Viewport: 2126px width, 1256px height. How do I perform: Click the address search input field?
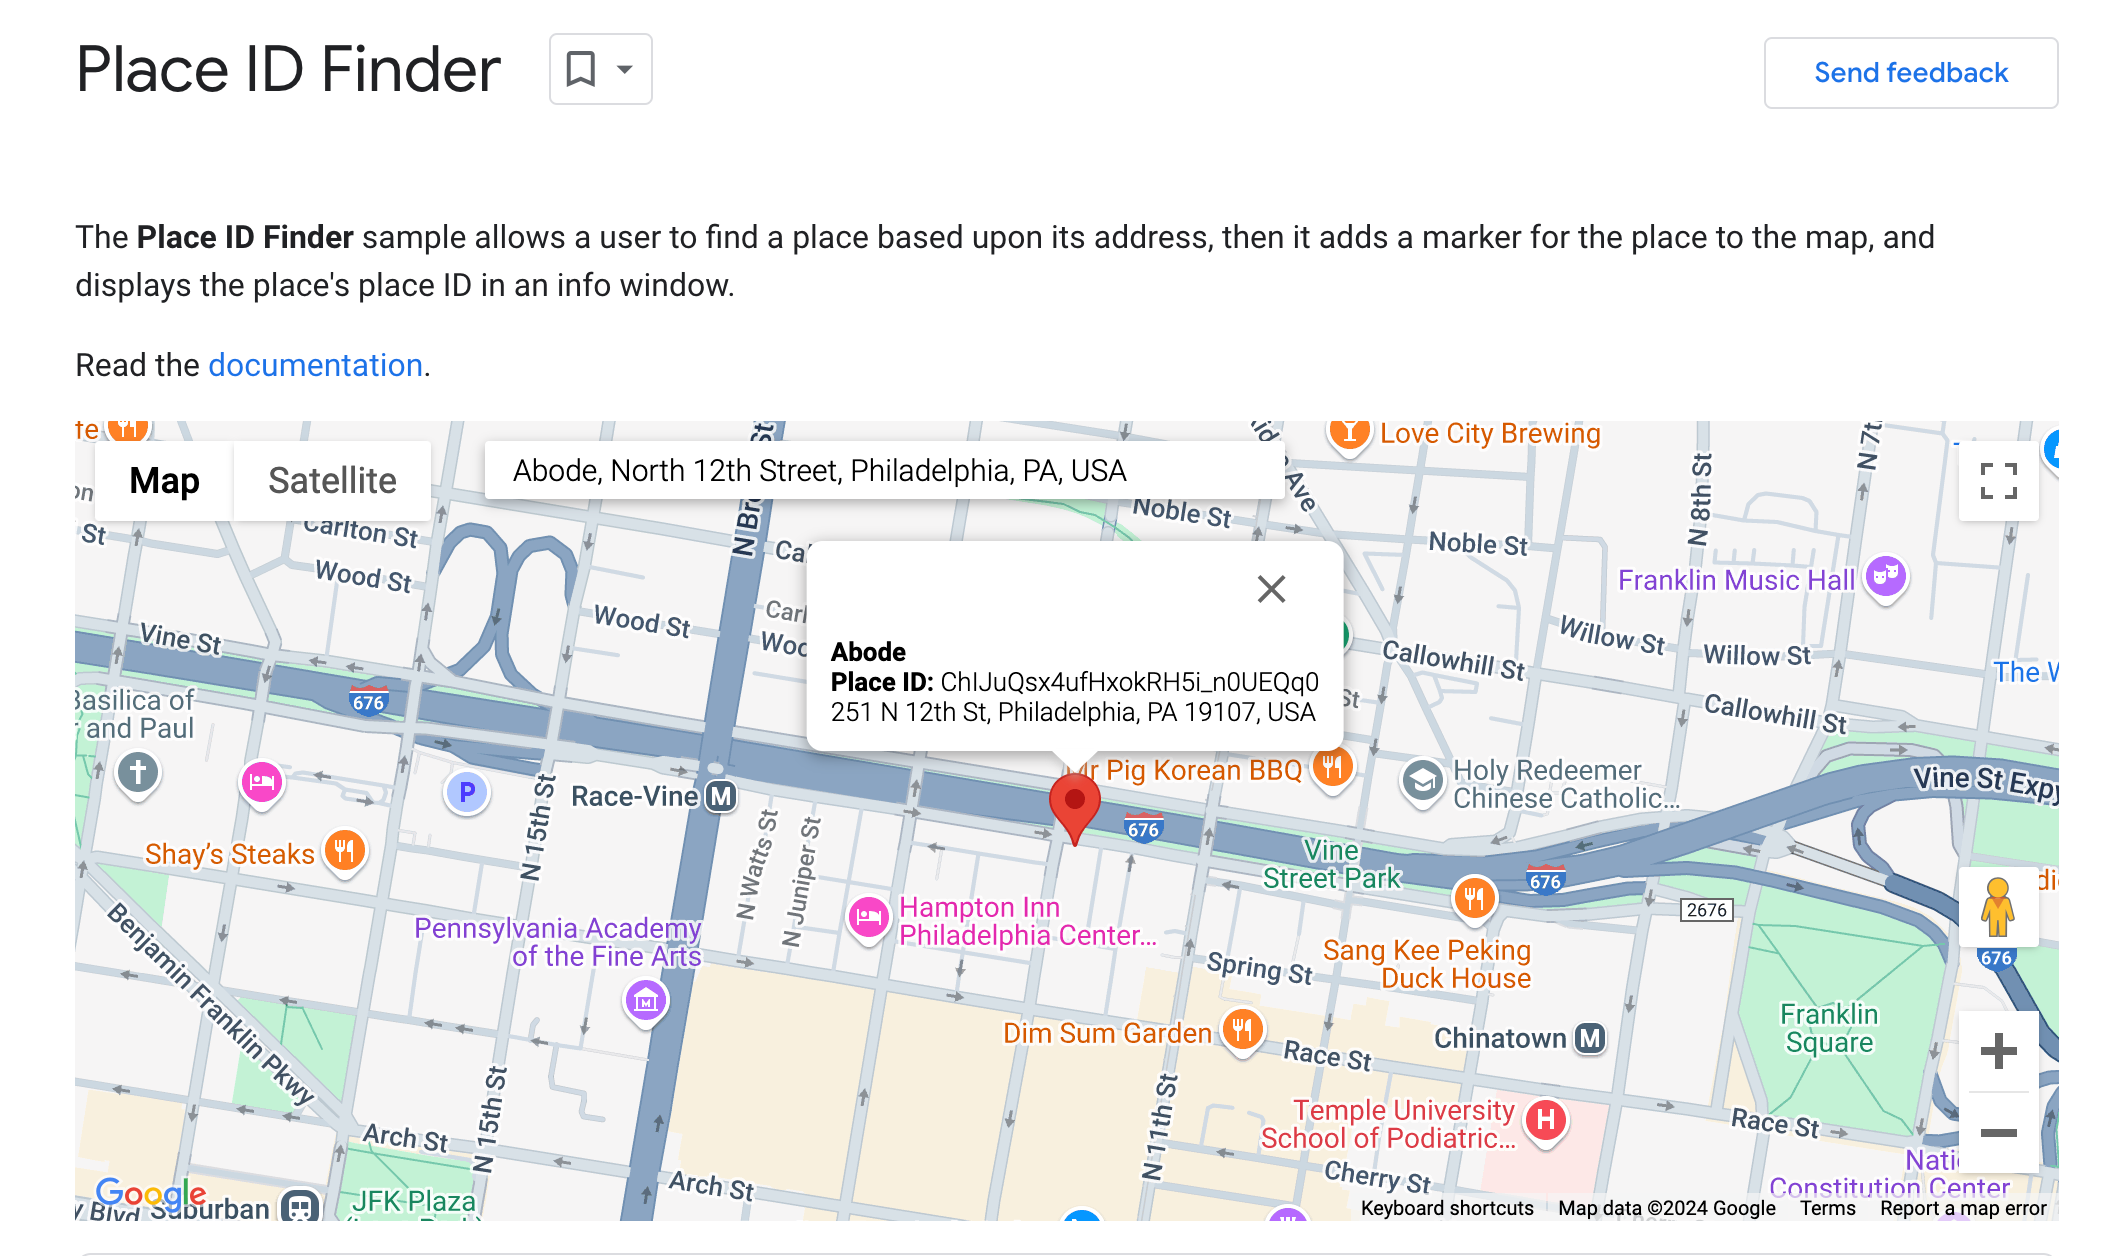click(x=884, y=470)
